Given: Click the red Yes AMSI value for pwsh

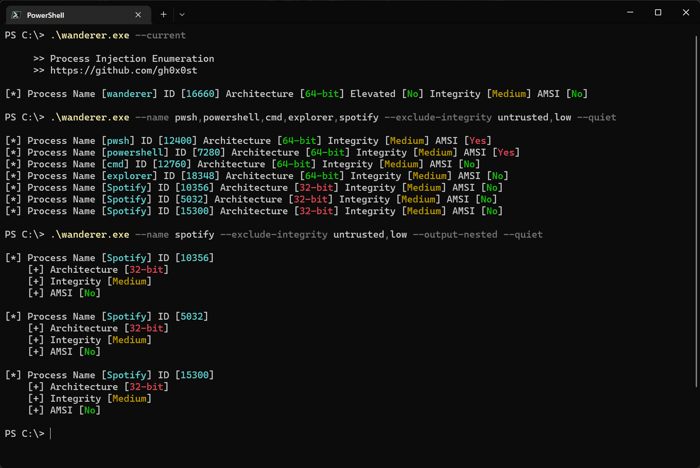Looking at the screenshot, I should point(478,141).
